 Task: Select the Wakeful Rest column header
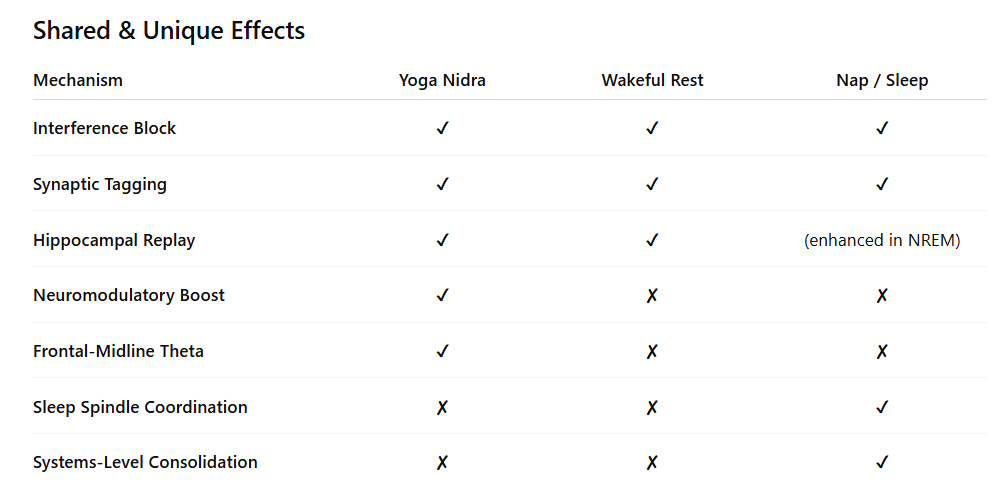(652, 81)
